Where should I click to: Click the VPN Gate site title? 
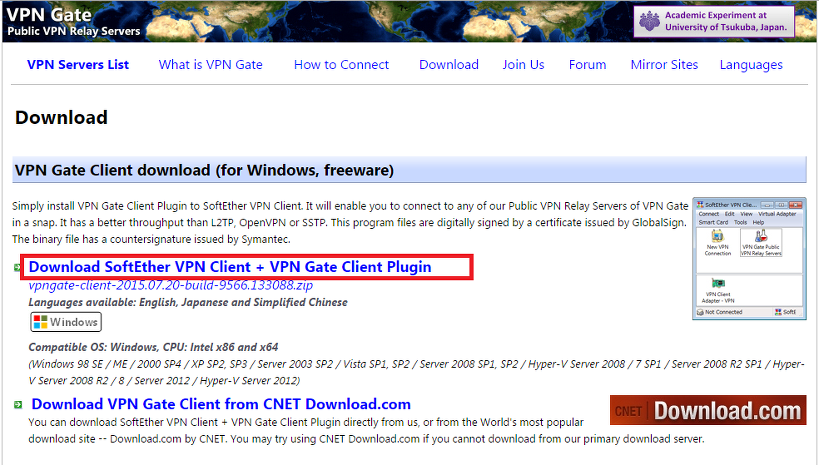[49, 14]
